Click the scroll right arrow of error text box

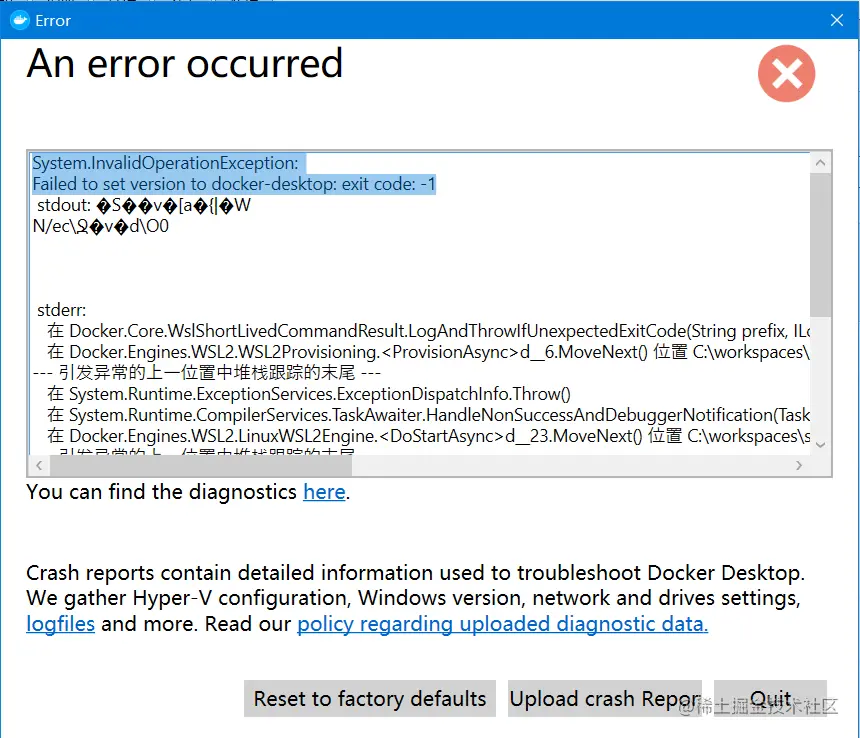point(799,465)
